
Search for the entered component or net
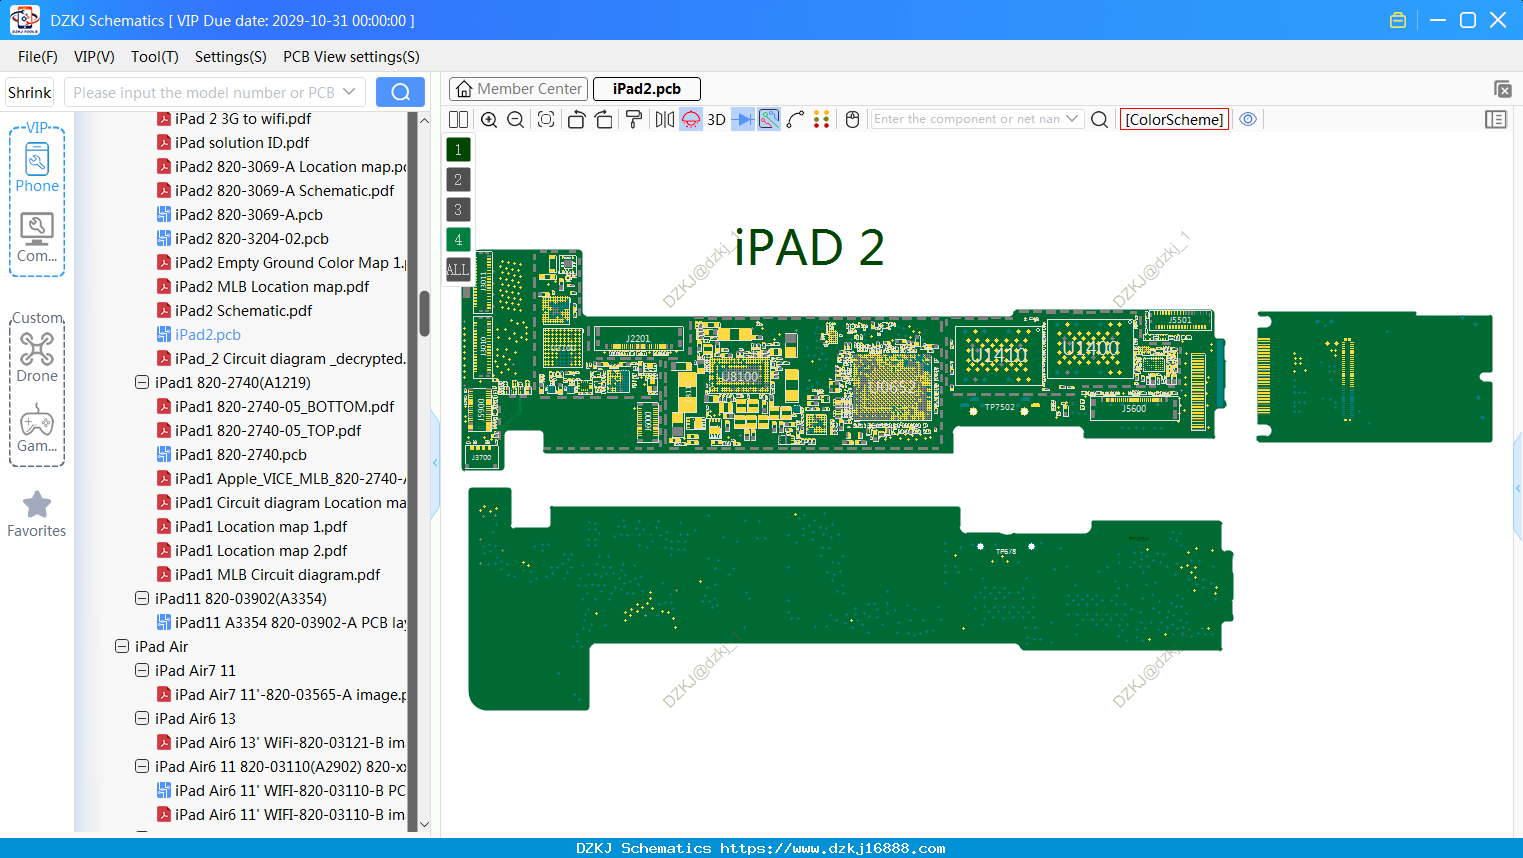[x=1099, y=120]
